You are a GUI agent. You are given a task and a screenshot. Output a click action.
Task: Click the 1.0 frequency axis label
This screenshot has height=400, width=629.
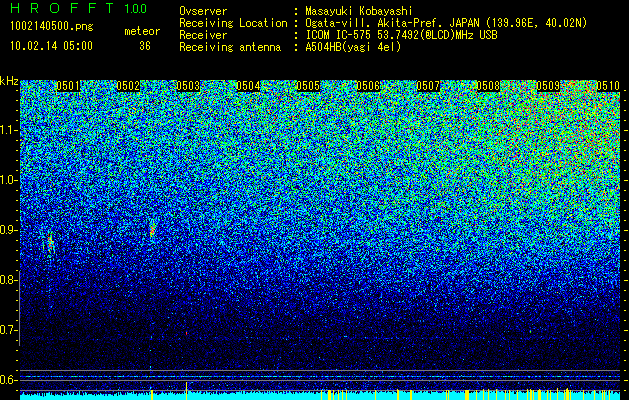[x=8, y=180]
